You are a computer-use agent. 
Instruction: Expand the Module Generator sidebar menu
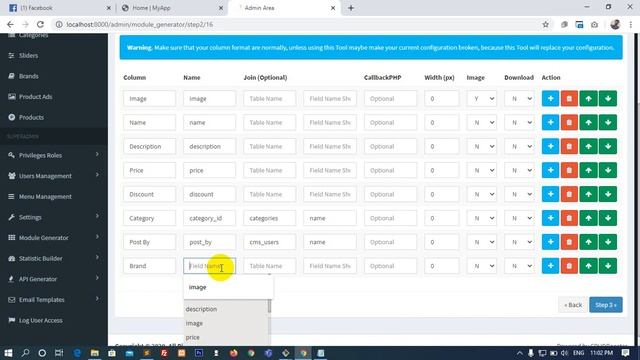(x=54, y=238)
